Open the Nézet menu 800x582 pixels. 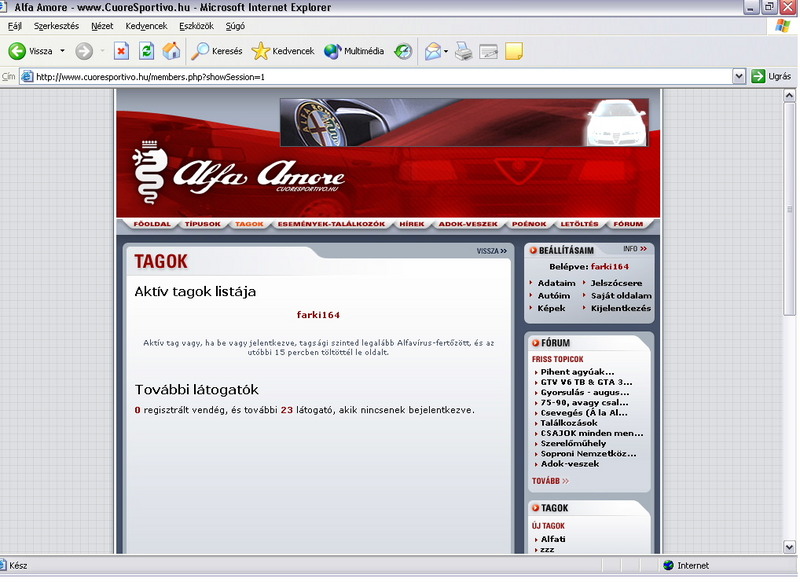click(102, 26)
